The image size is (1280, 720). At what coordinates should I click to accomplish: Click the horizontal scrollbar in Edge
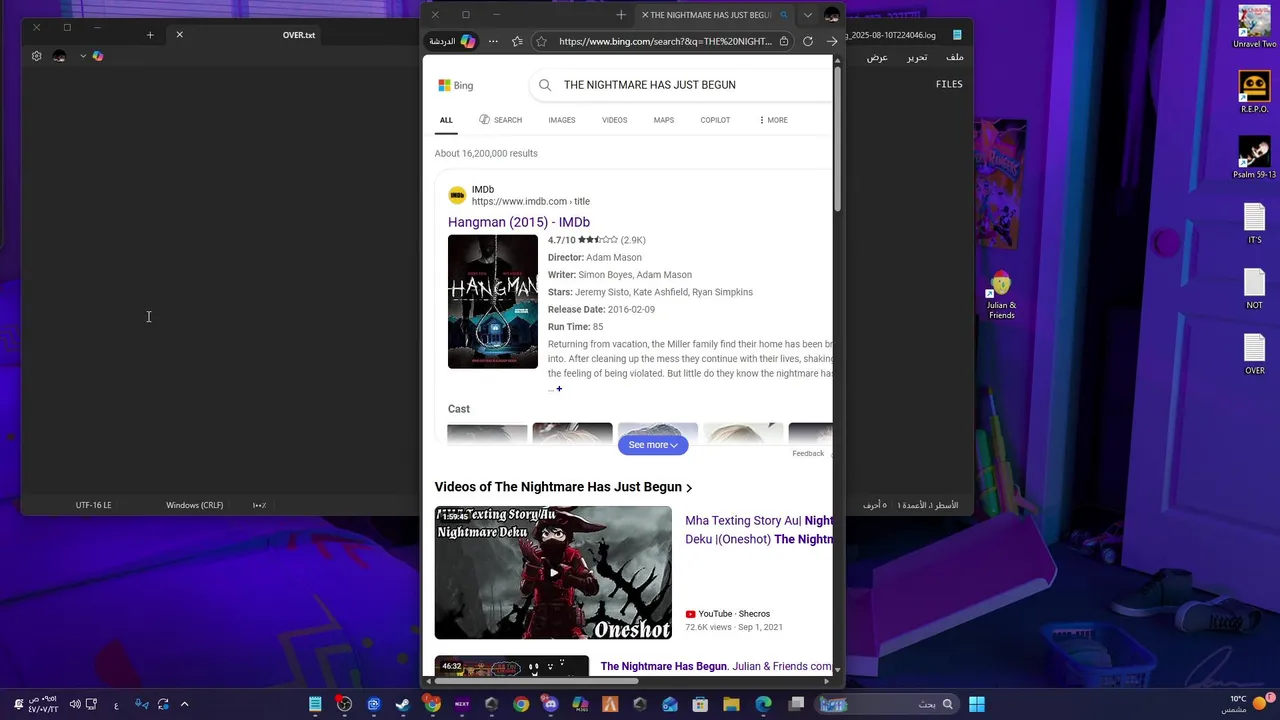coord(536,681)
